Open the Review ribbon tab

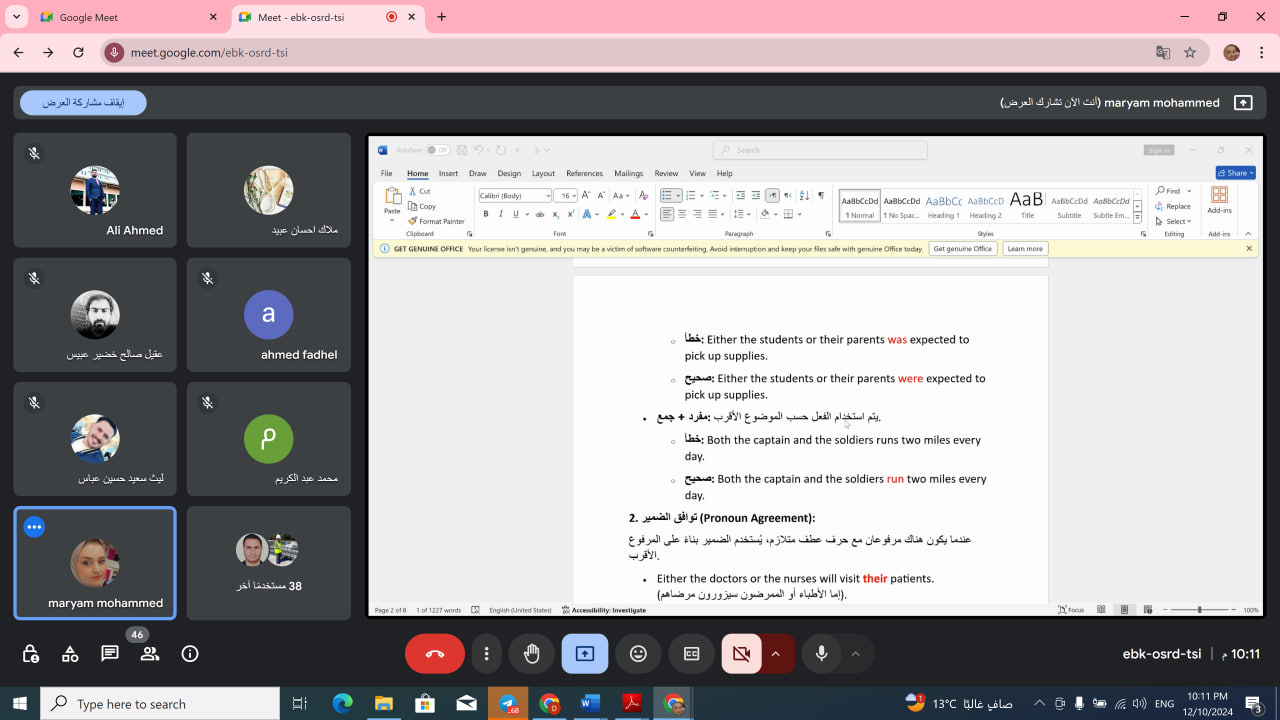click(x=666, y=173)
